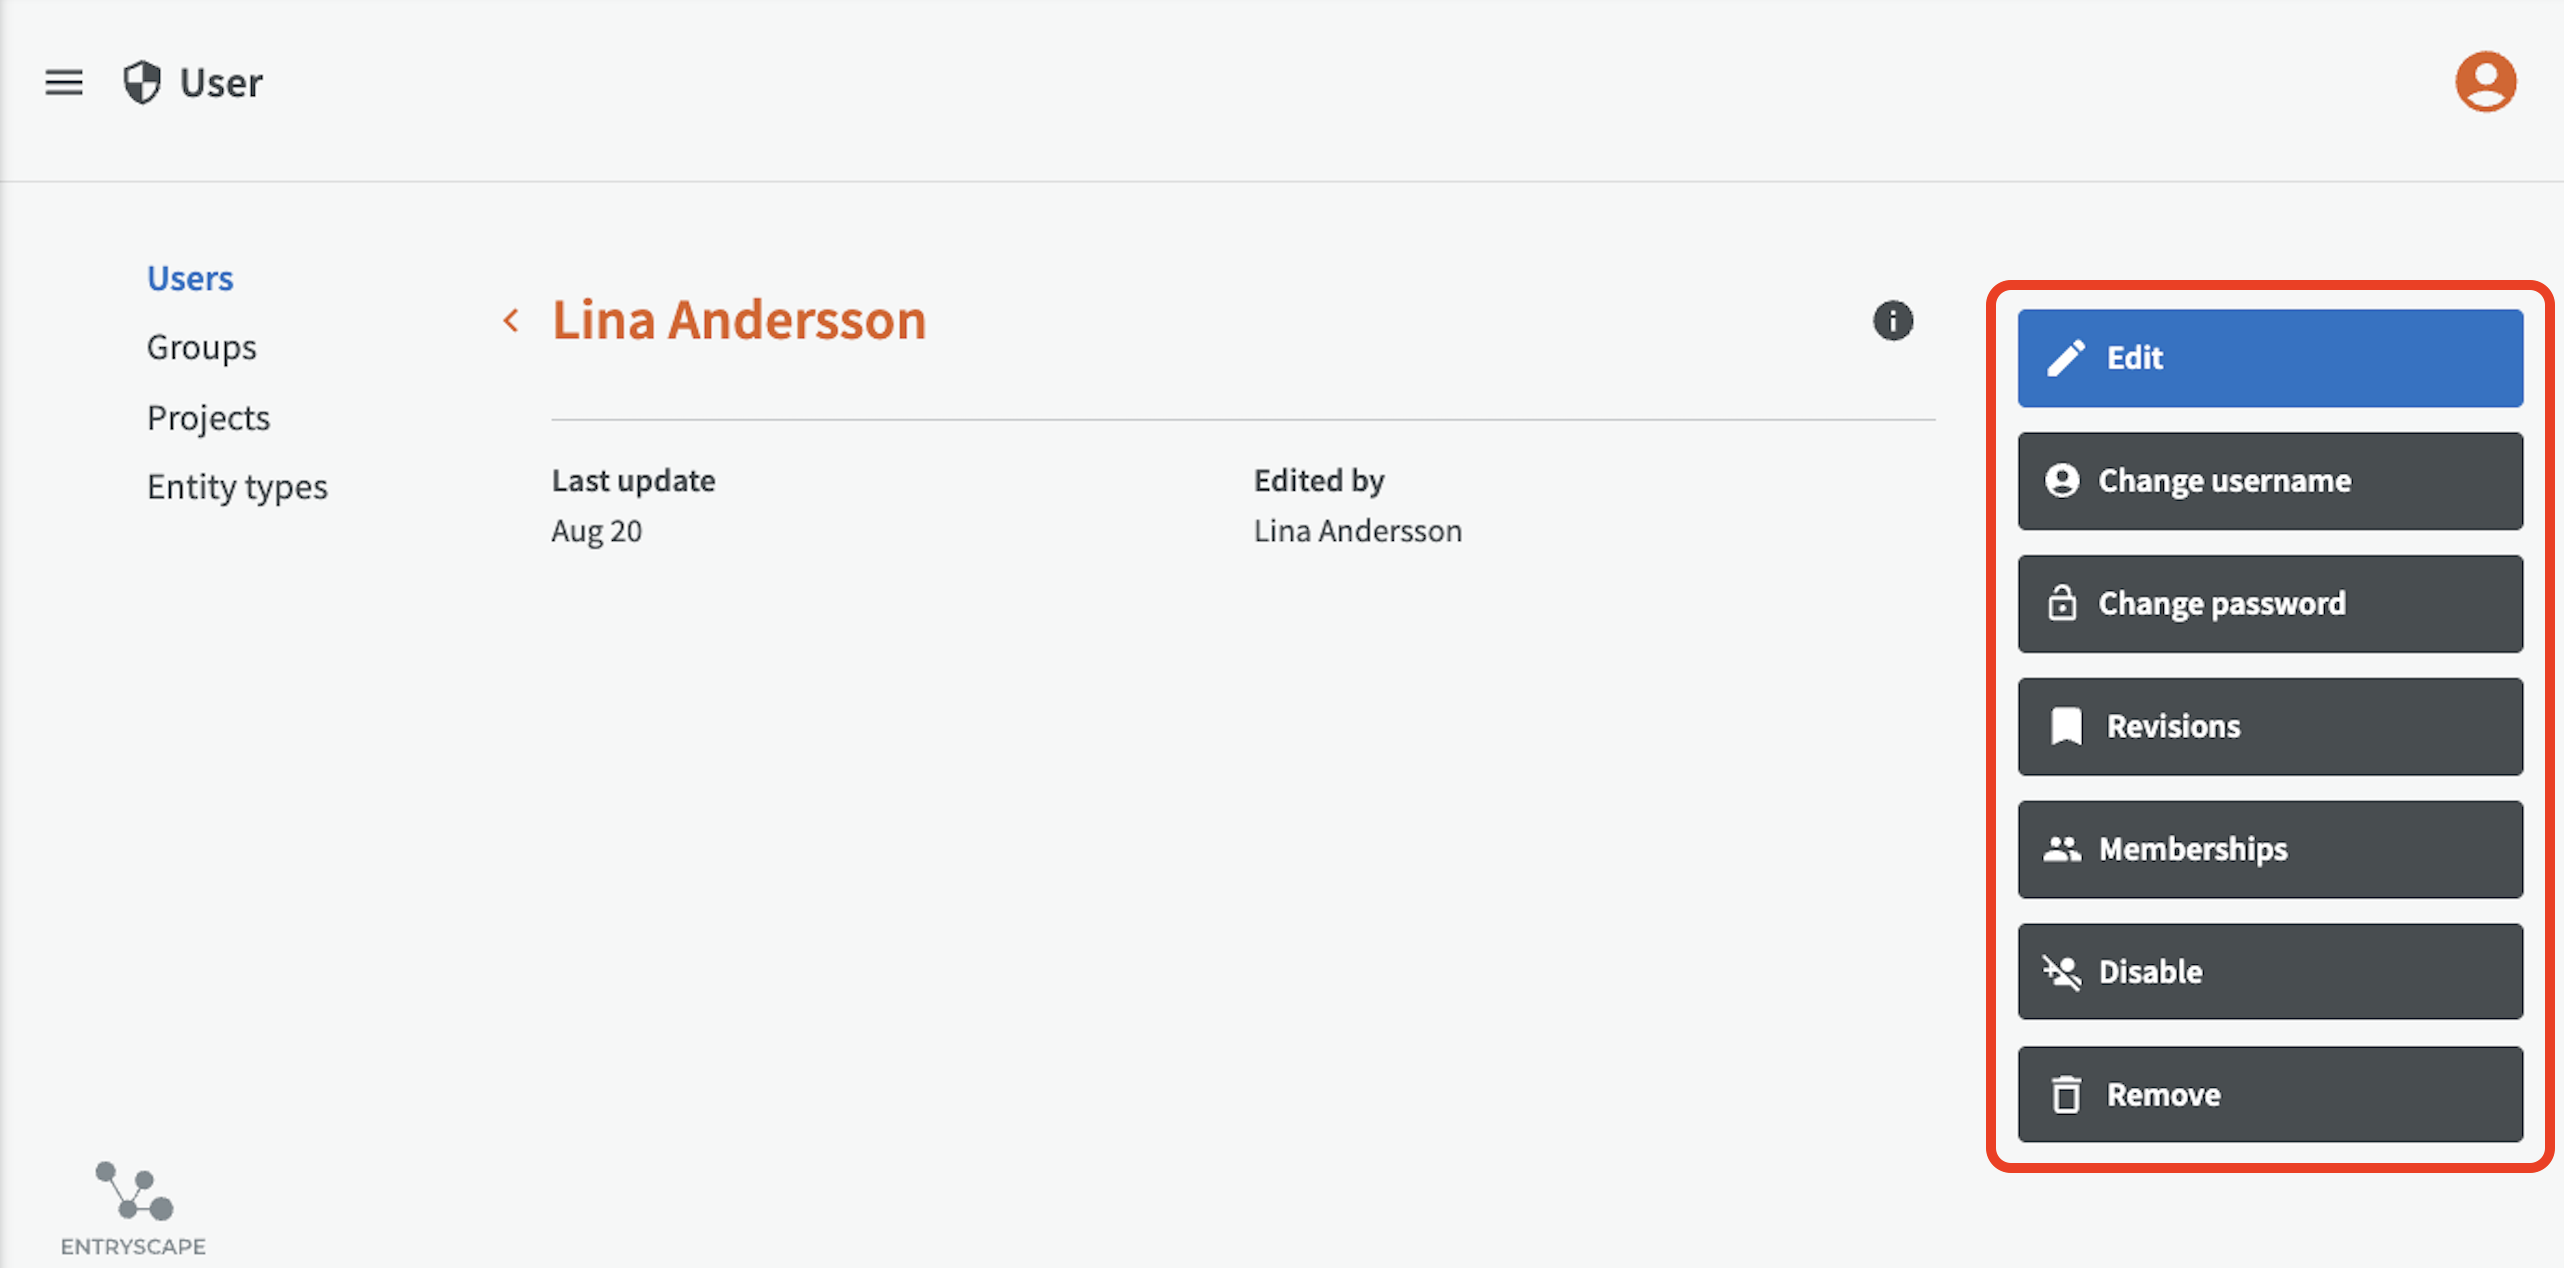This screenshot has width=2564, height=1268.
Task: Open the Revisions history
Action: click(2270, 726)
